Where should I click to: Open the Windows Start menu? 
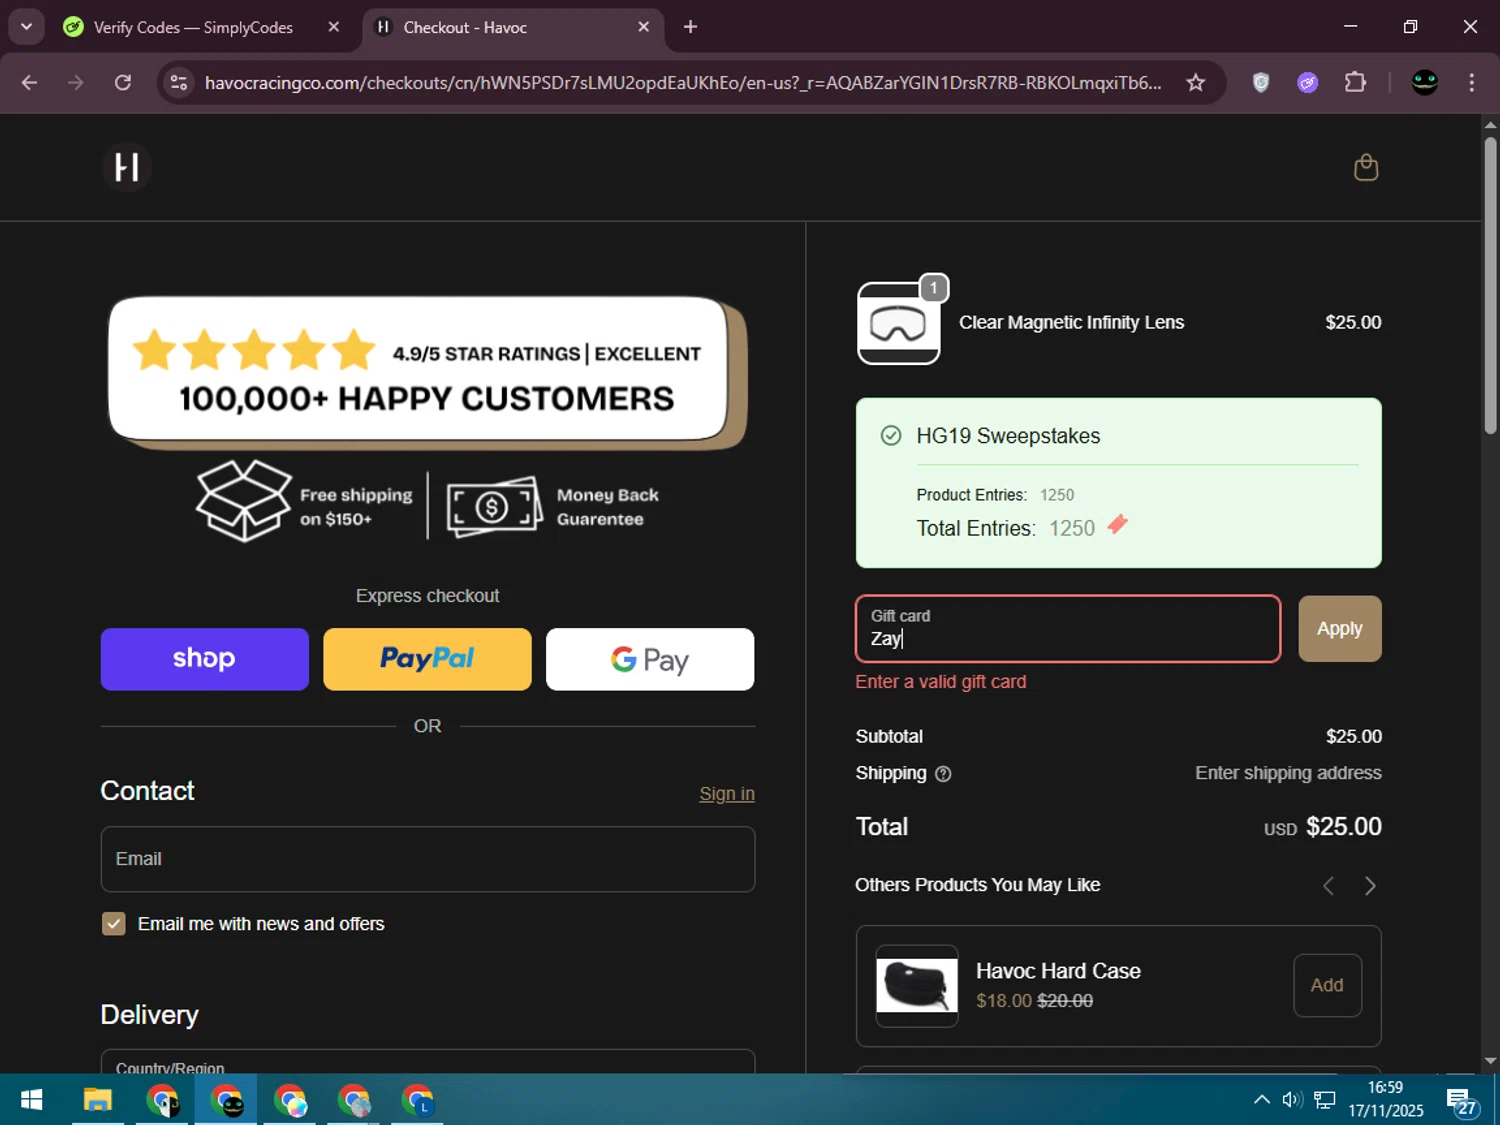coord(31,1100)
